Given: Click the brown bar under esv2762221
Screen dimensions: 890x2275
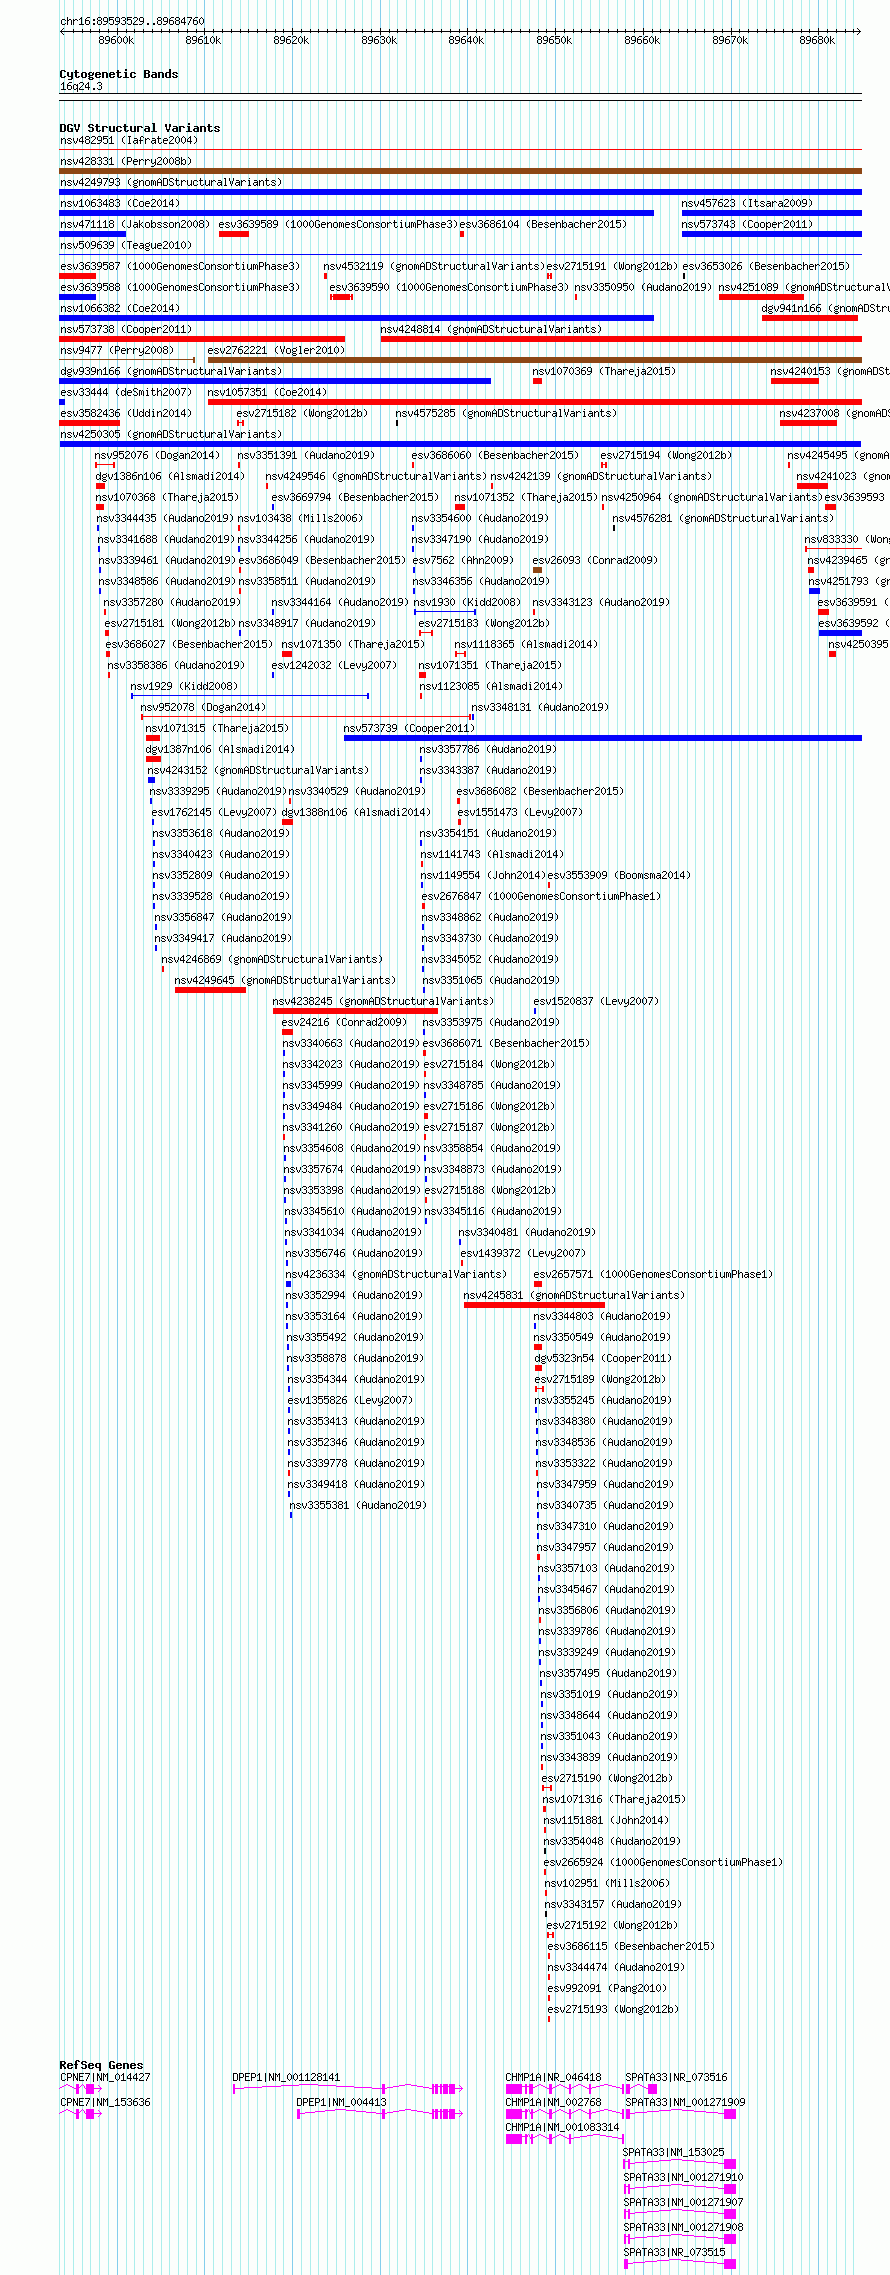Looking at the screenshot, I should [535, 360].
